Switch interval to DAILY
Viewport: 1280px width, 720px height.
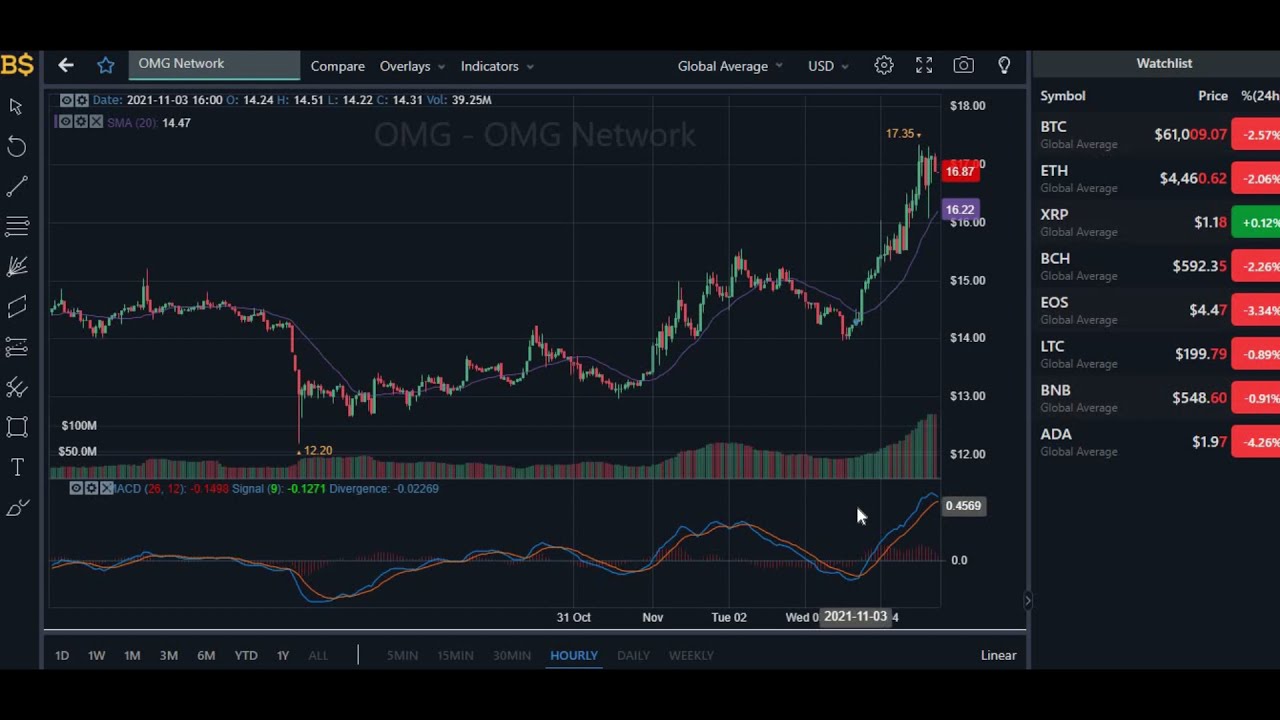click(x=633, y=655)
